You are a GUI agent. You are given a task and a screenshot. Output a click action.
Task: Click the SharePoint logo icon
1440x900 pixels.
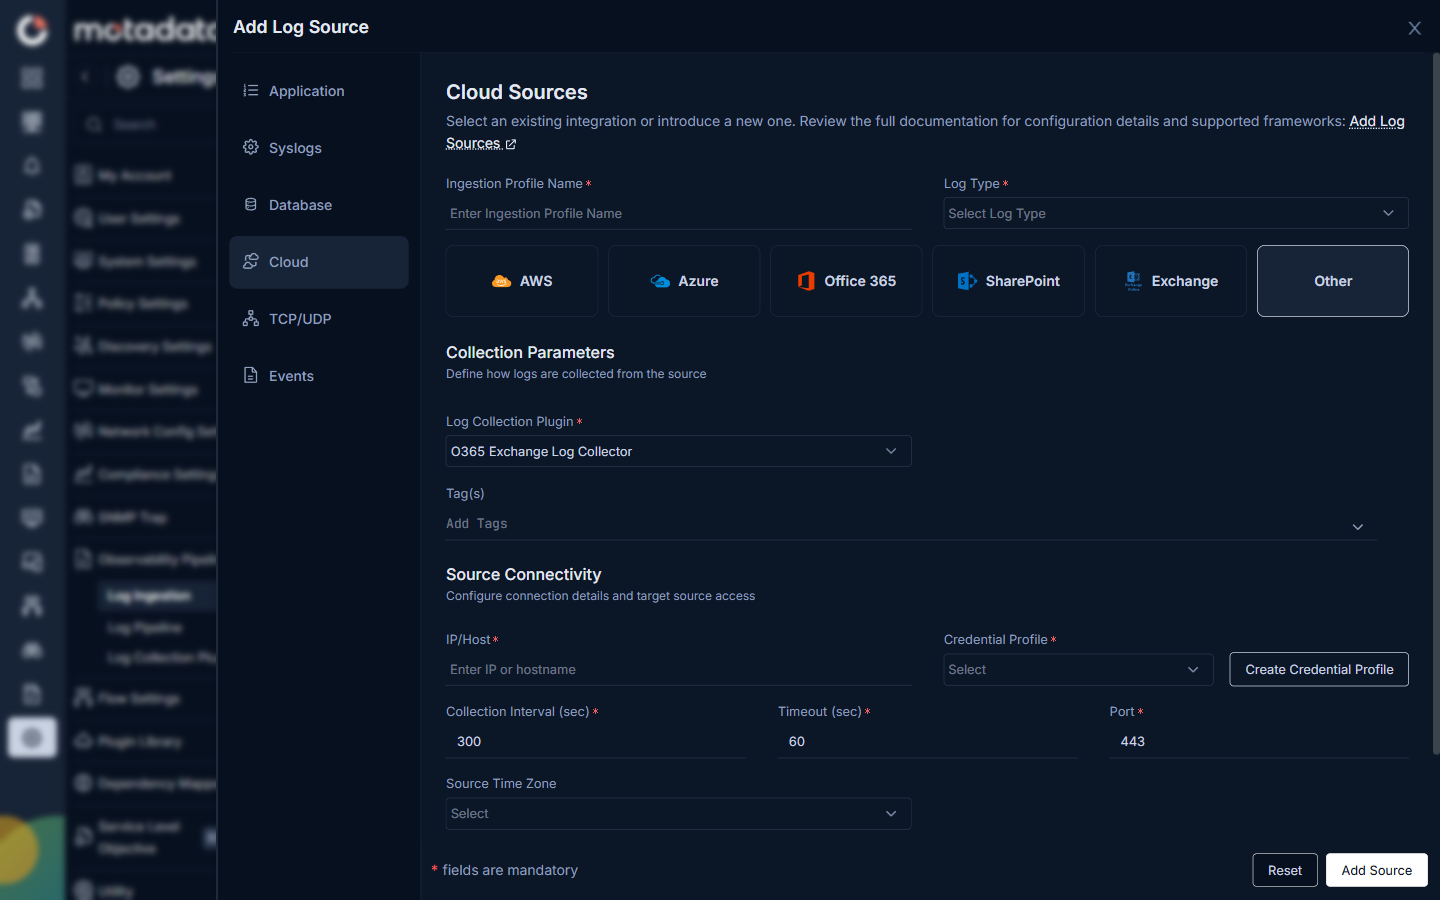967,281
